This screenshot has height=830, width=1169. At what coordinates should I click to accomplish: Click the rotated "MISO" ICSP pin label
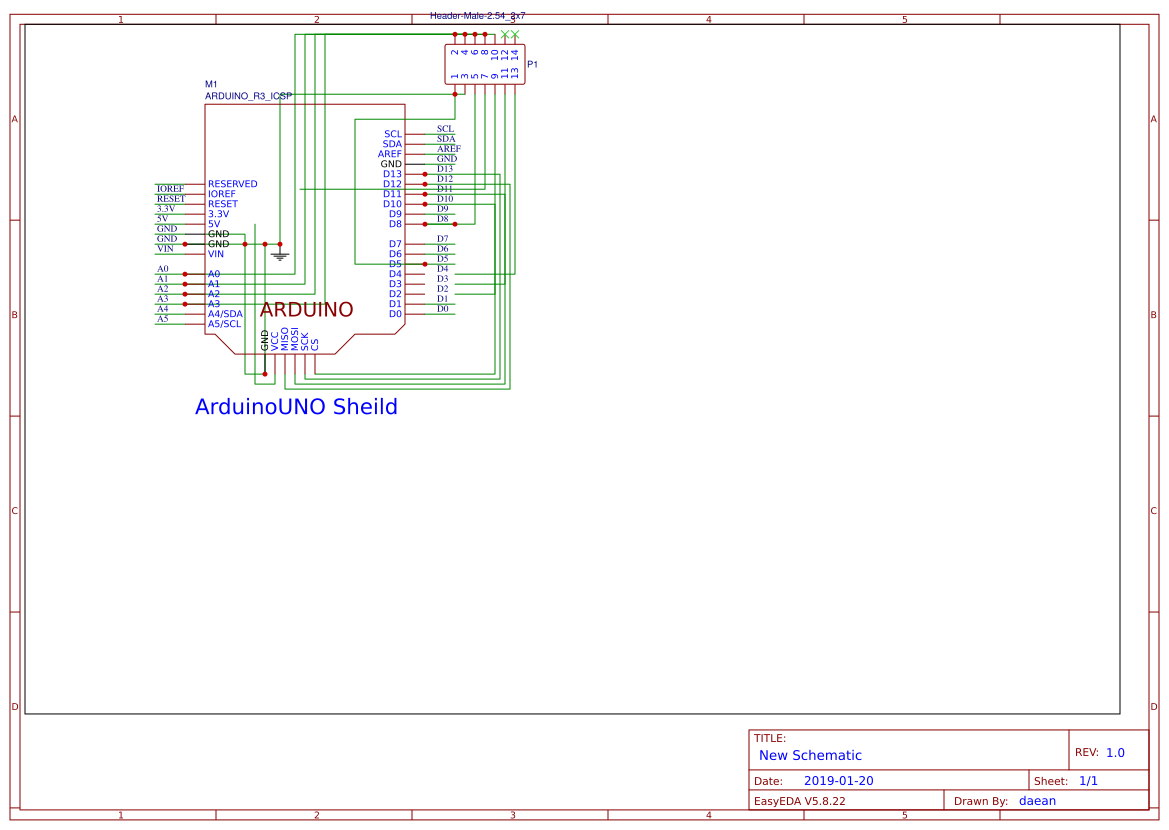(285, 339)
